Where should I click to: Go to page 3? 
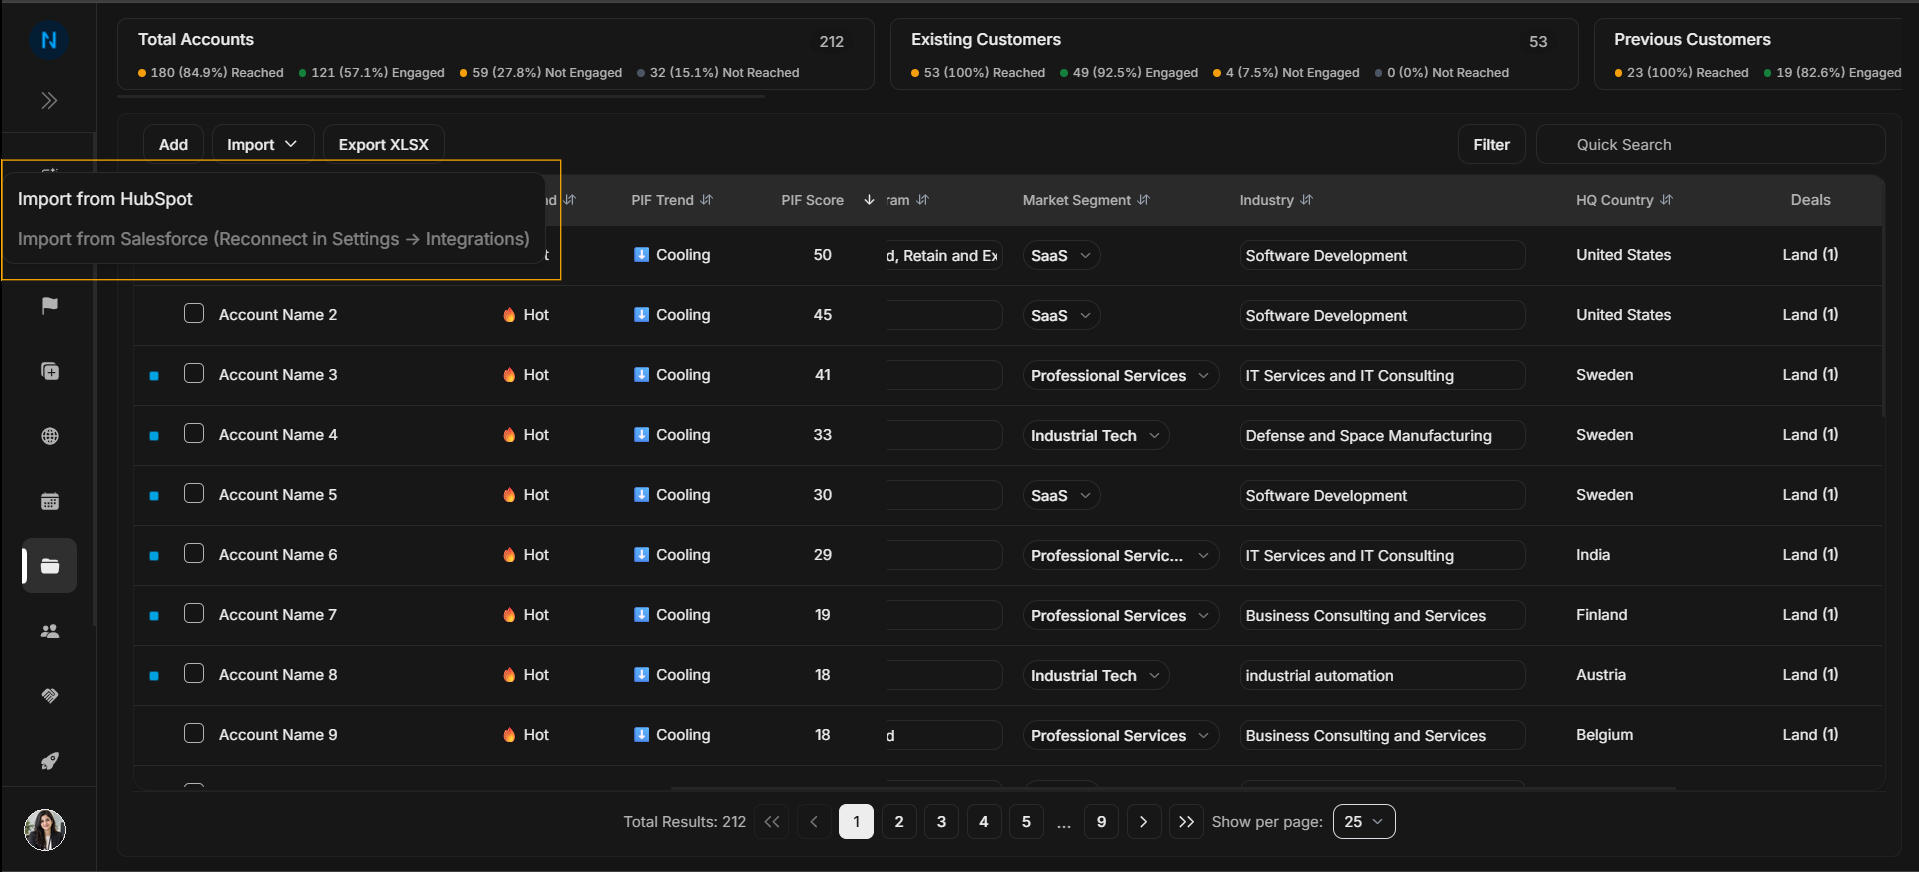[941, 822]
